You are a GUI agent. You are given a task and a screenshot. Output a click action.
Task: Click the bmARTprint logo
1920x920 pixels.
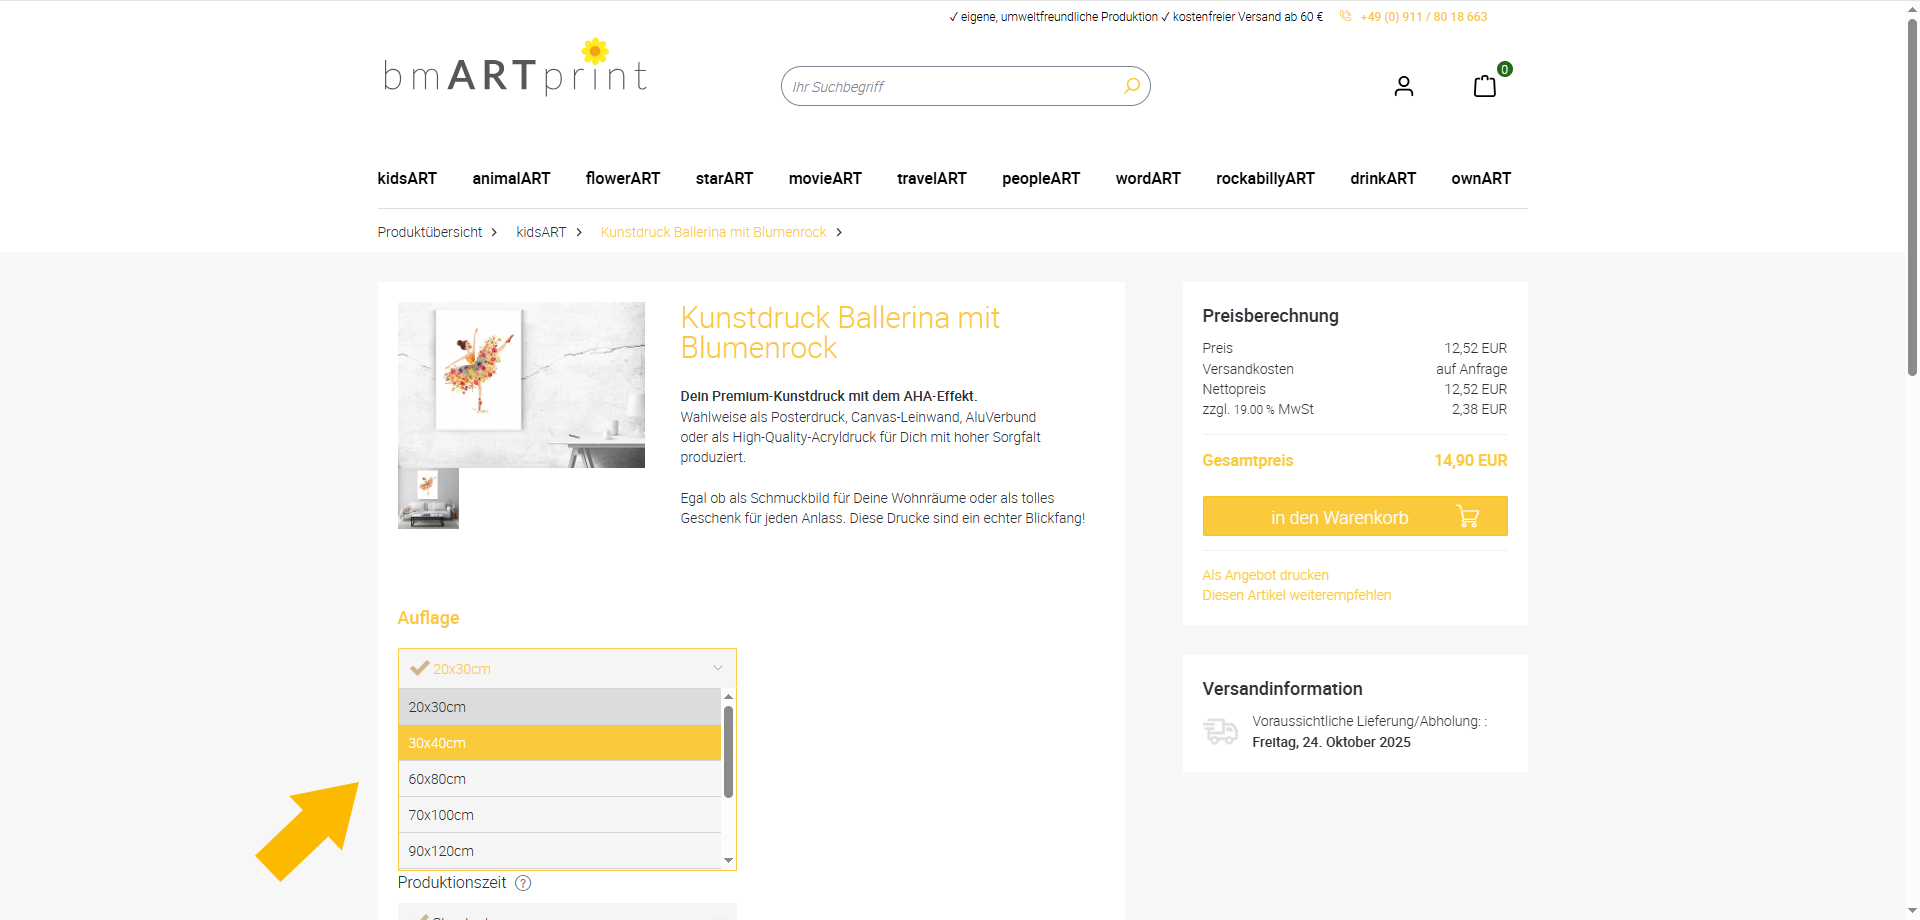[x=516, y=69]
